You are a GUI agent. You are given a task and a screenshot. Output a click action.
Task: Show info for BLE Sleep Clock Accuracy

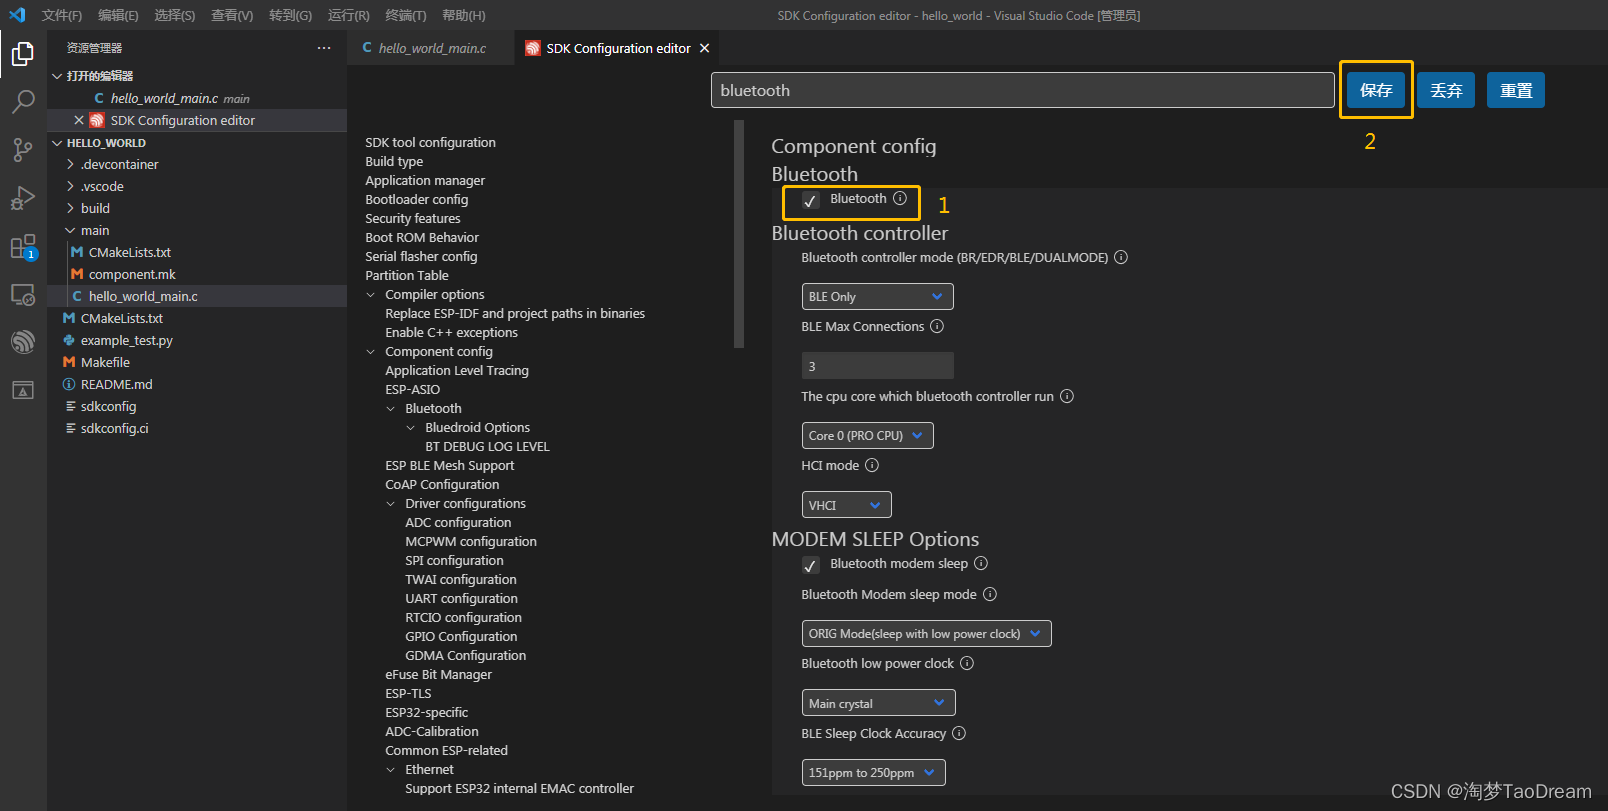click(959, 733)
